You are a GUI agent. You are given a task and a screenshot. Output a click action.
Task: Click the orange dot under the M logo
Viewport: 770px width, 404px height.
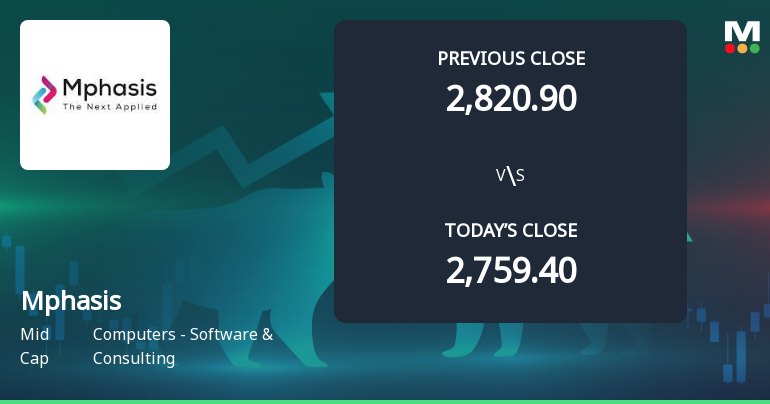pyautogui.click(x=742, y=47)
